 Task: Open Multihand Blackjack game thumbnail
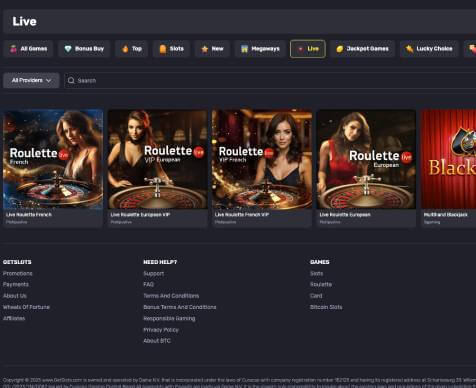pos(448,159)
